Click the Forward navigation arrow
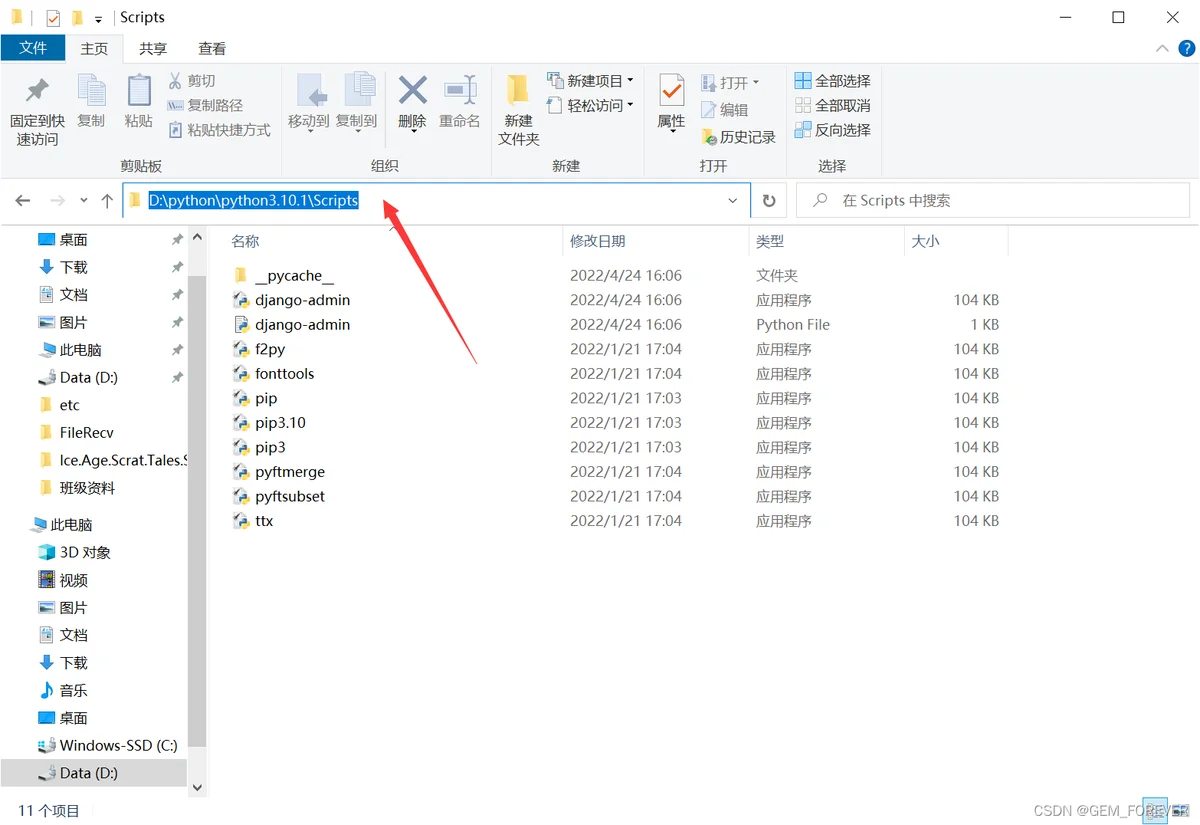Viewport: 1200px width, 825px height. click(57, 201)
